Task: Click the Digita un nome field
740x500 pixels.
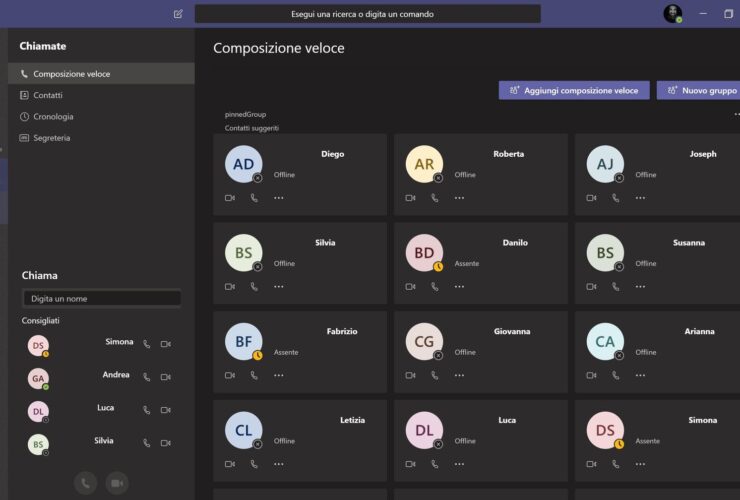Action: click(101, 298)
